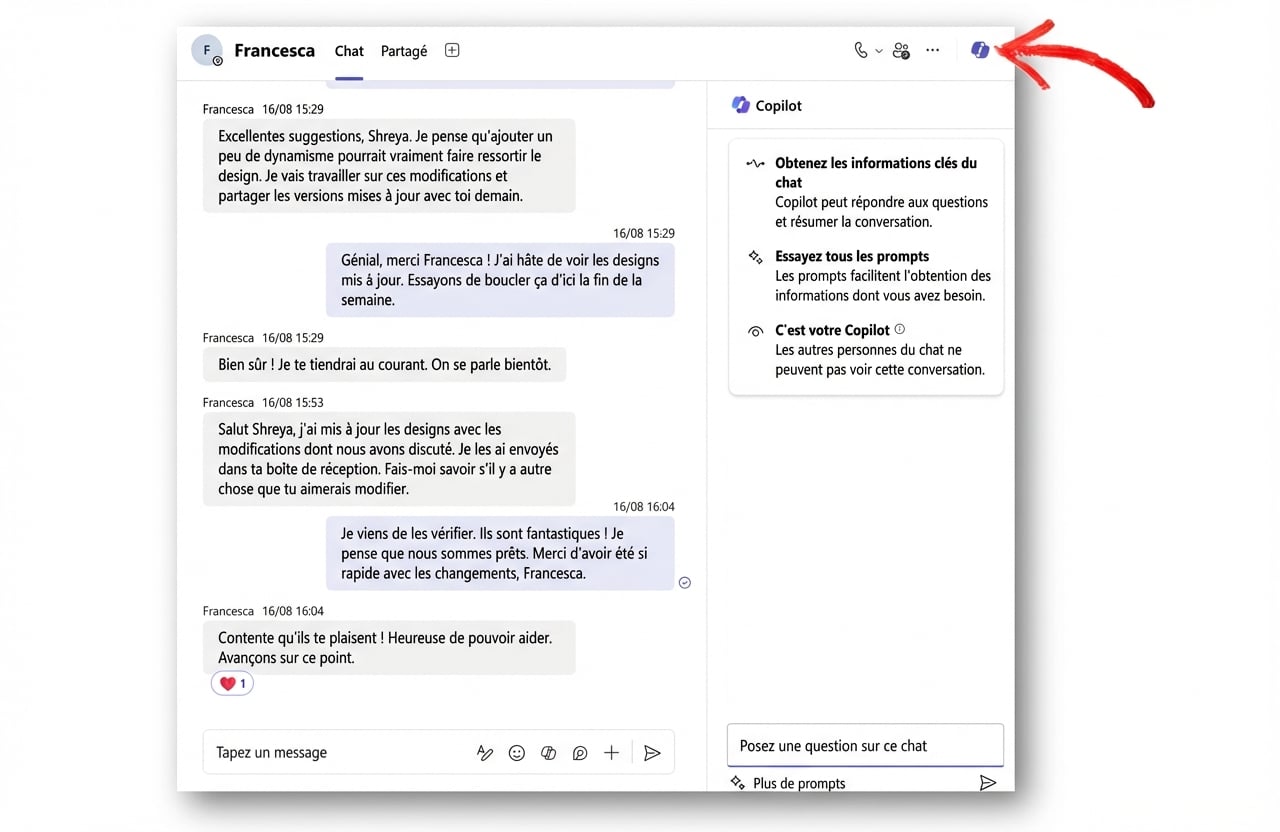1280x832 pixels.
Task: Add a new tab with the plus button
Action: [452, 49]
